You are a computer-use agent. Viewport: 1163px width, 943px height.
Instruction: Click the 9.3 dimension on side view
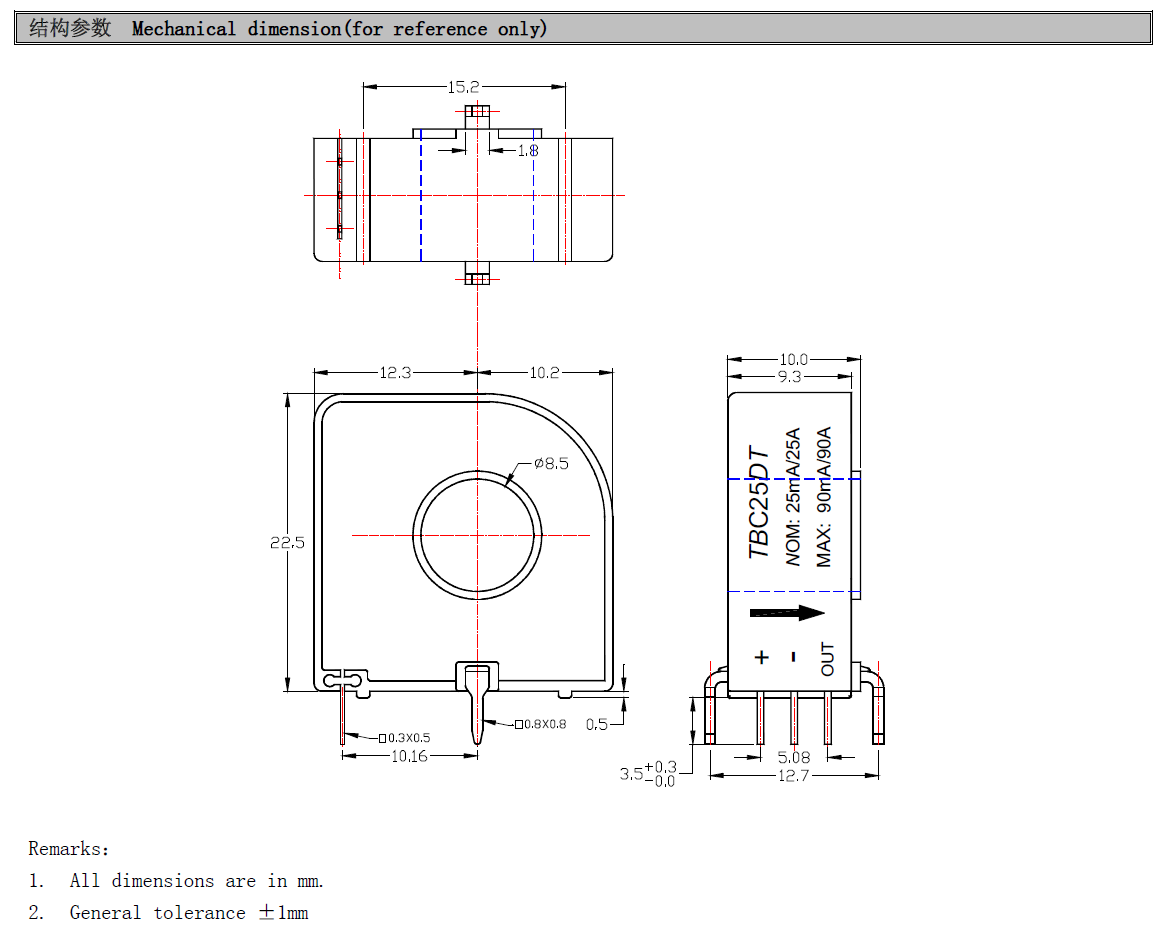coord(789,377)
